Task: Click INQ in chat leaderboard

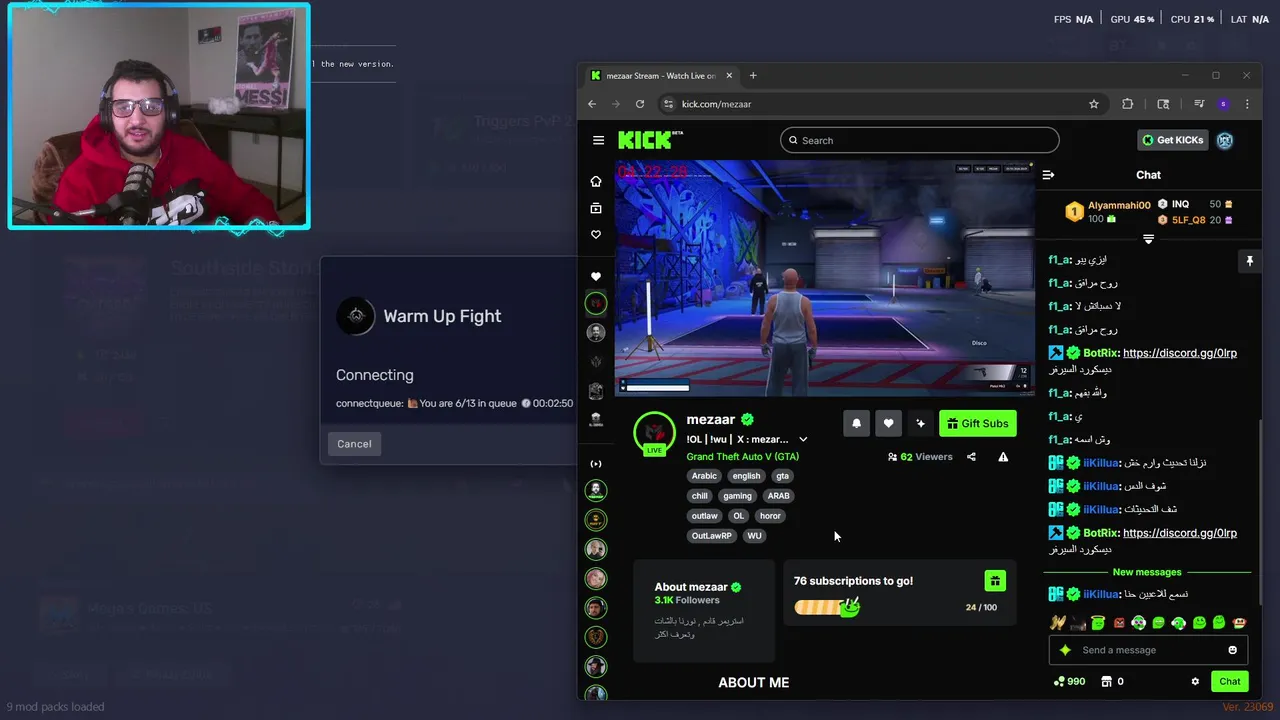Action: coord(1180,204)
